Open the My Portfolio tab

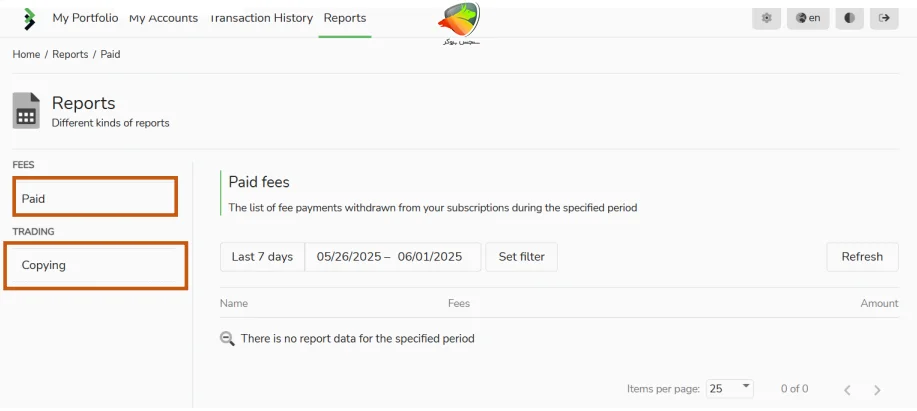85,18
